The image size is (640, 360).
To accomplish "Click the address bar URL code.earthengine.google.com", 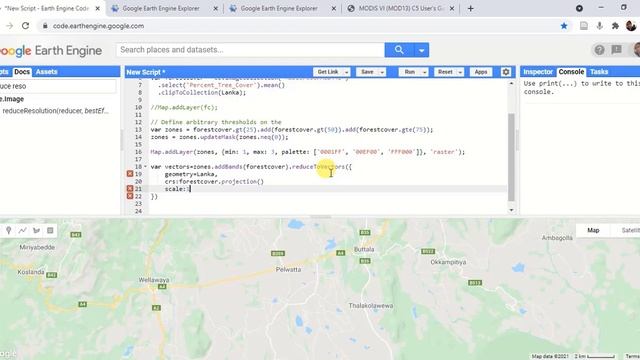I will [98, 26].
